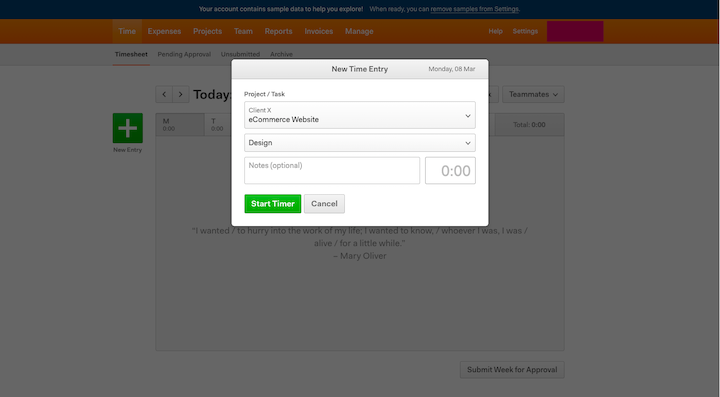Click the 0:00 duration input field
Screen dimensions: 720x397
(450, 170)
